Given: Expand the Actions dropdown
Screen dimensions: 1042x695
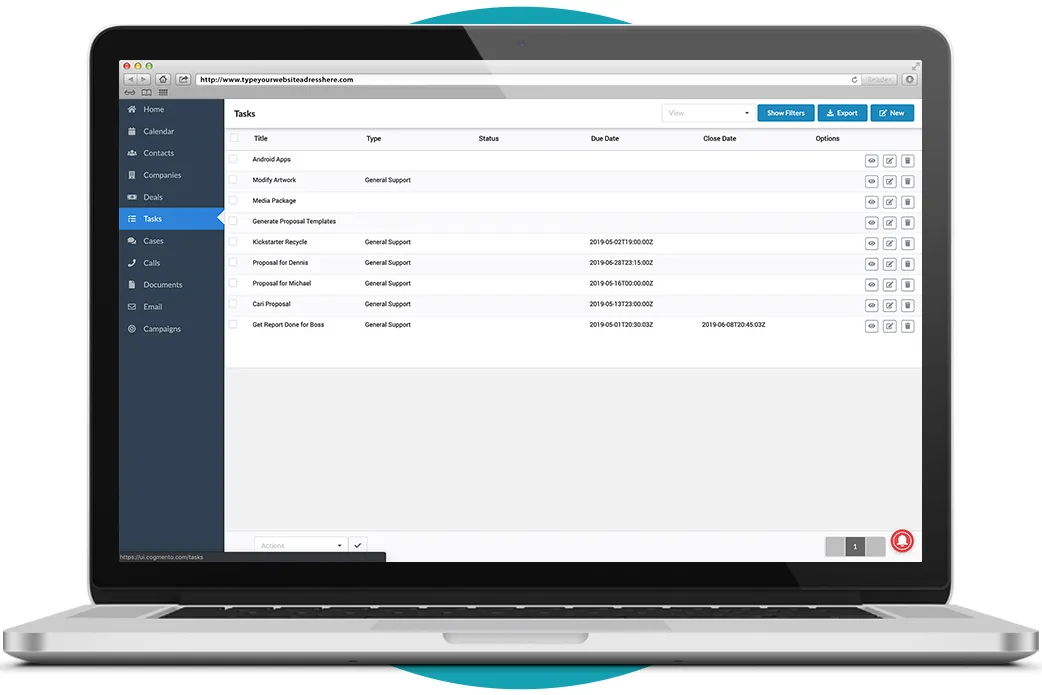Looking at the screenshot, I should (x=300, y=545).
